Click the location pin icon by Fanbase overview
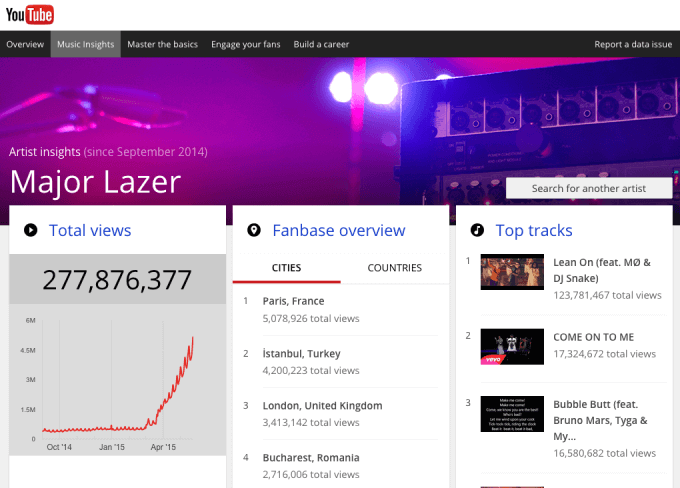 click(x=254, y=231)
